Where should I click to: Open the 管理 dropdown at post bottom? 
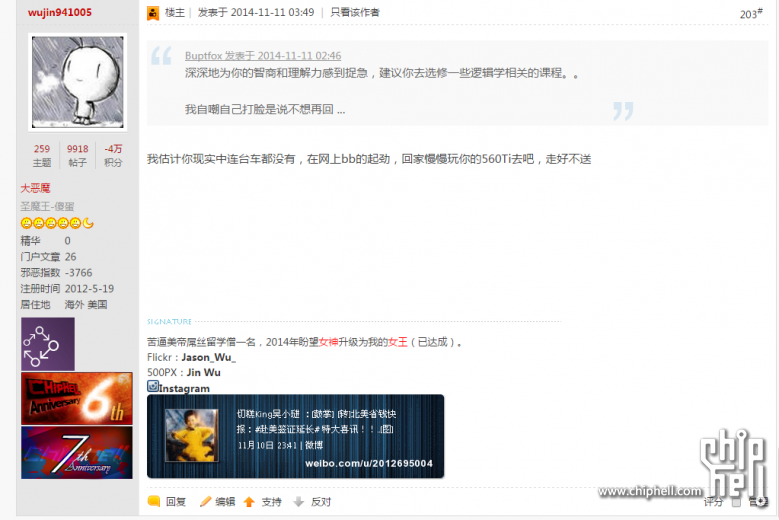point(758,502)
